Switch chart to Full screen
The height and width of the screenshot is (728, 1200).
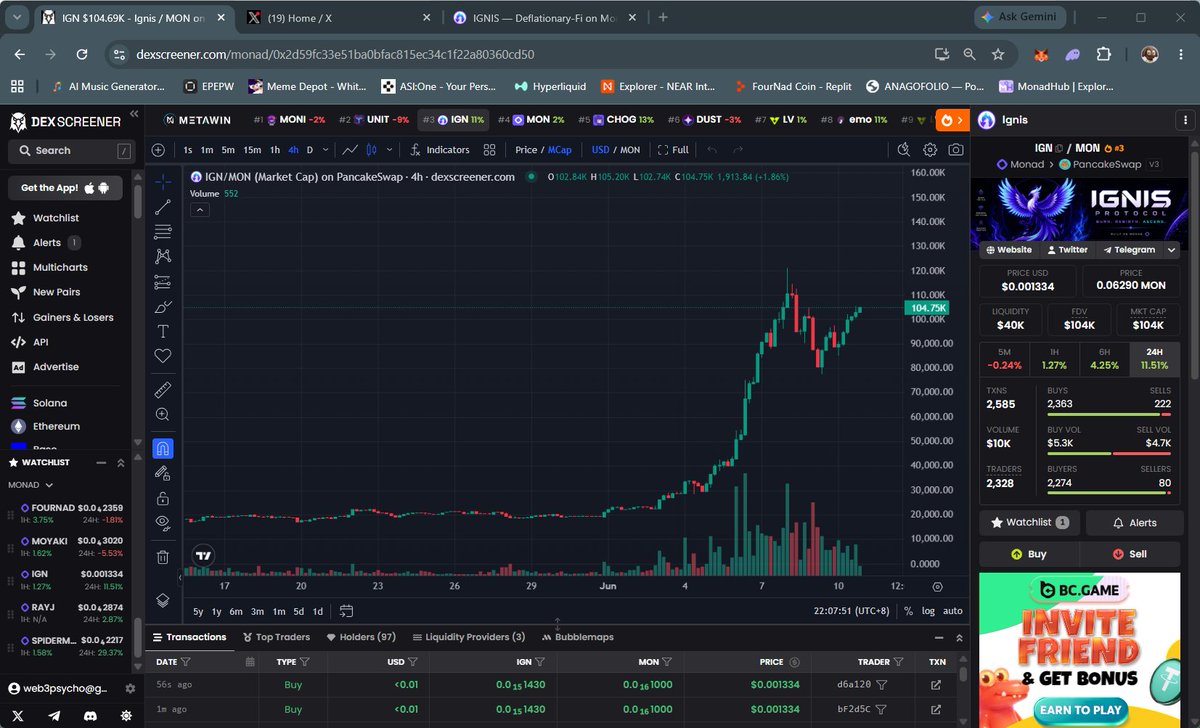point(673,150)
